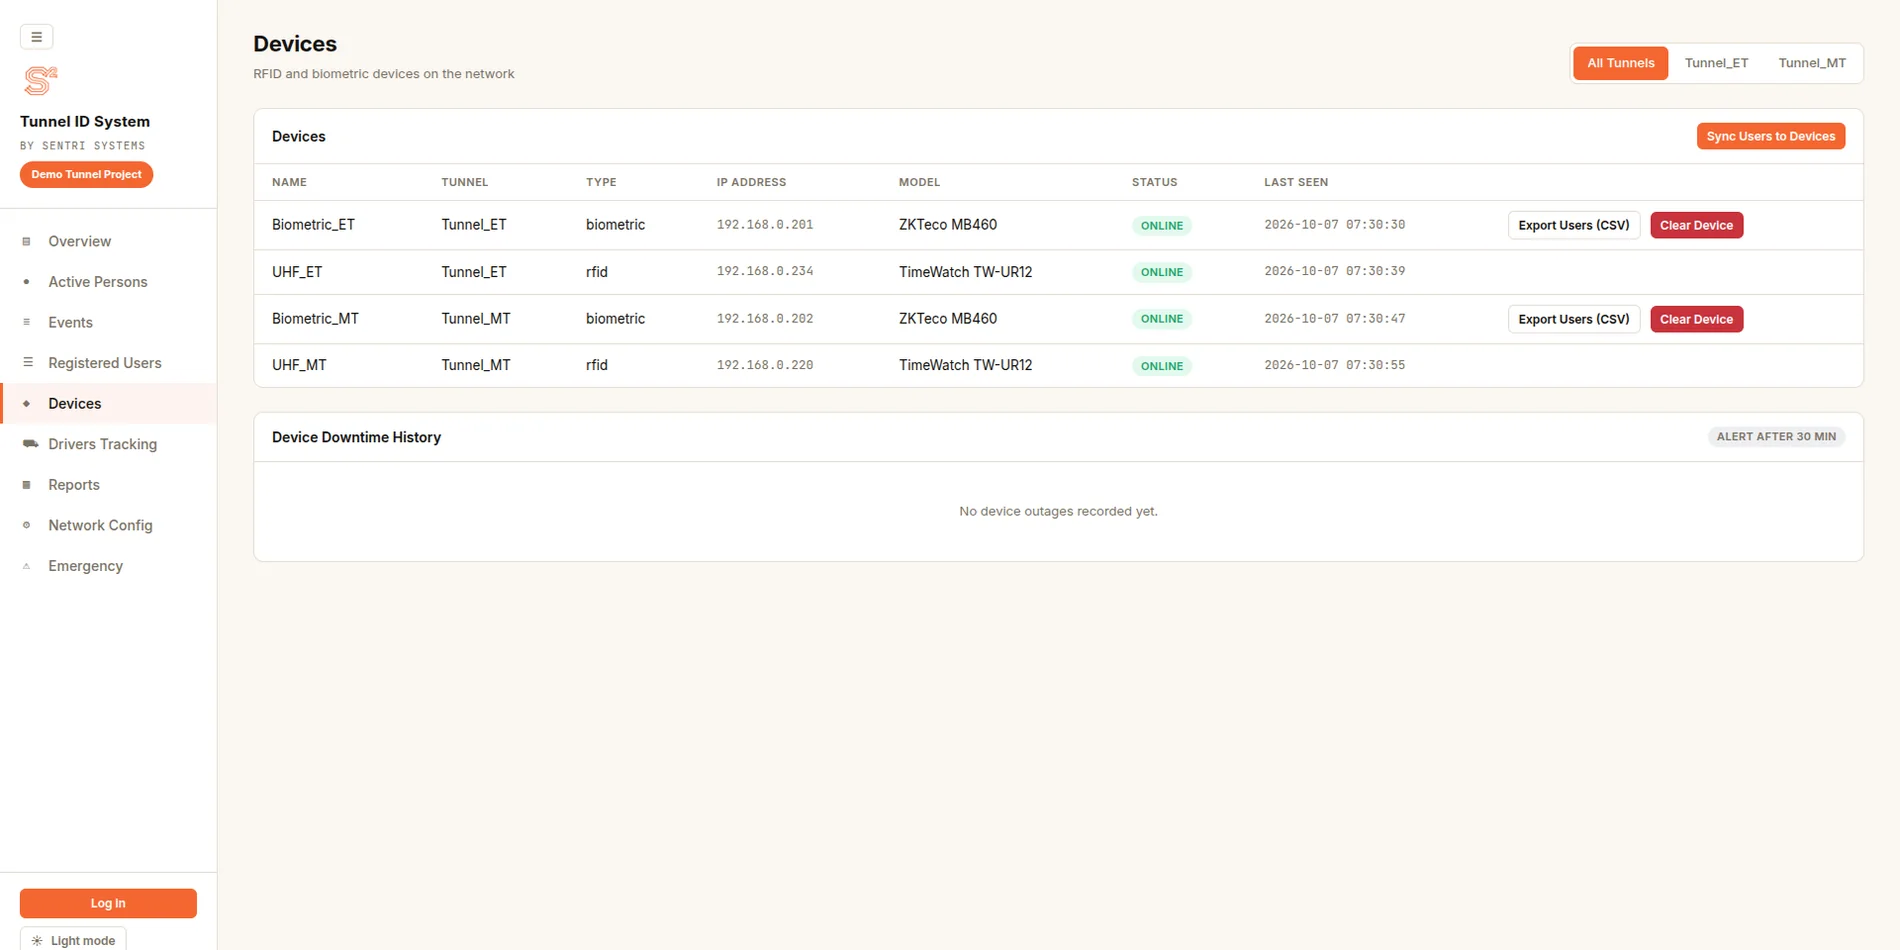Select the Biometric_ET device name
Viewport: 1900px width, 950px height.
point(313,225)
